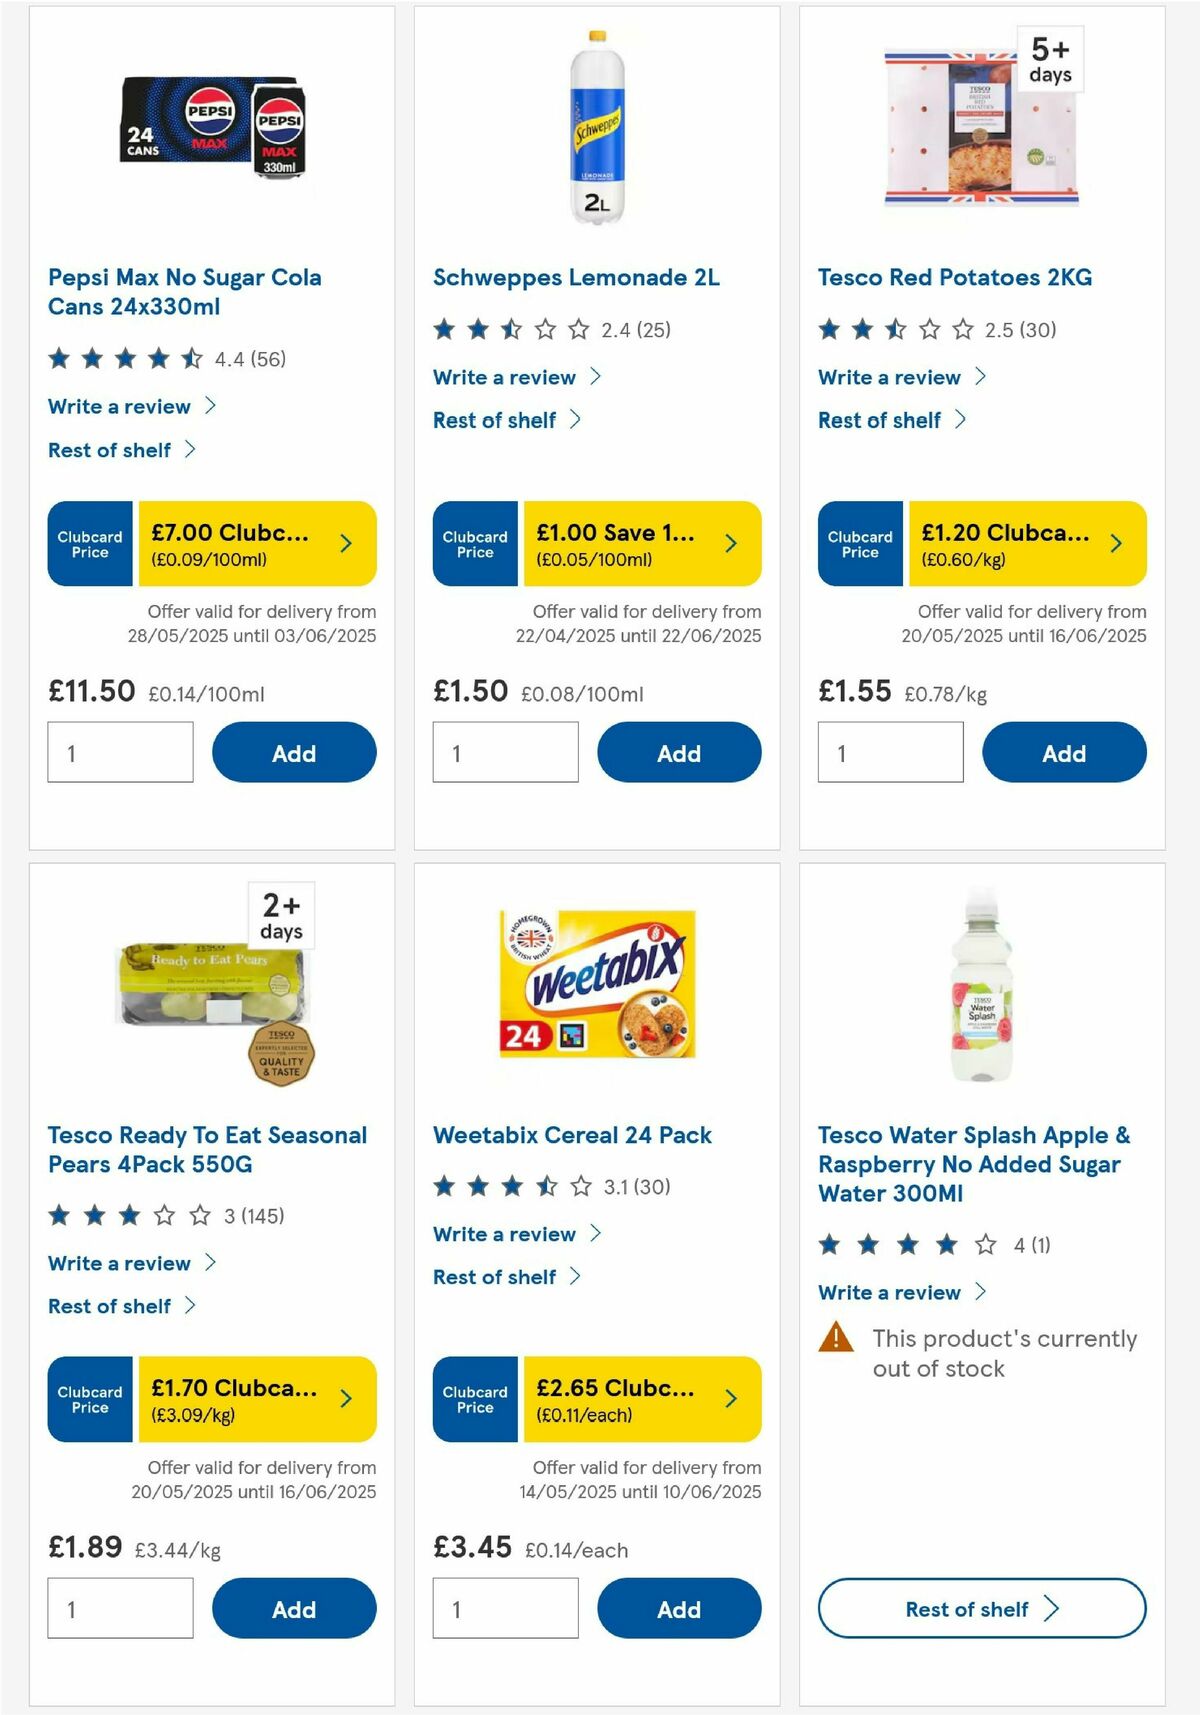The width and height of the screenshot is (1200, 1715).
Task: Click the fourth star on Tesco Water Splash rating
Action: pos(945,1244)
